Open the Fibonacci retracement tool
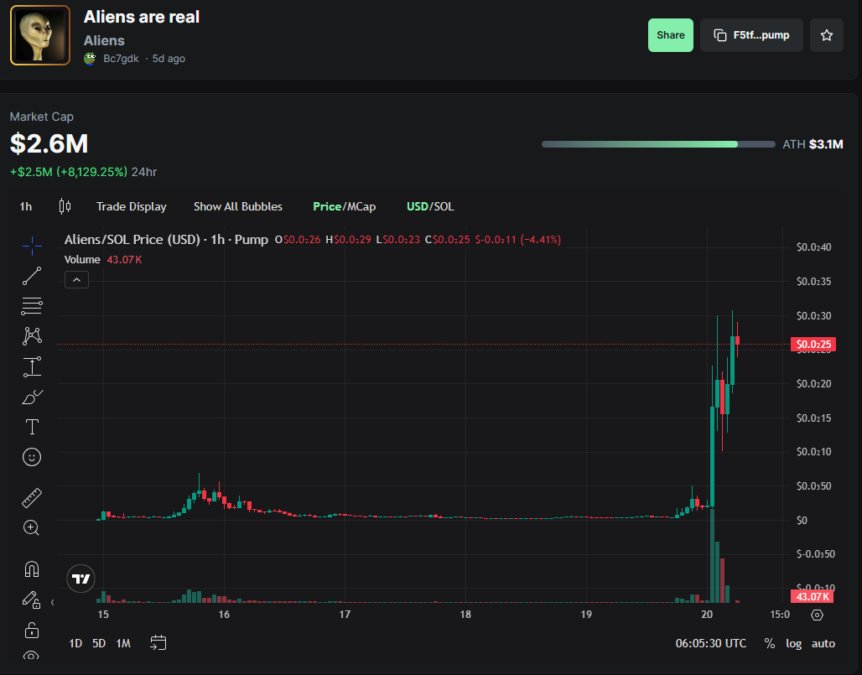The image size is (862, 675). [32, 306]
